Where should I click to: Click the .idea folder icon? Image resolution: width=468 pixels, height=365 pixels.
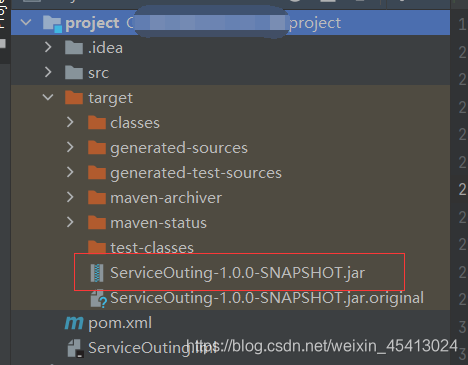[x=74, y=47]
